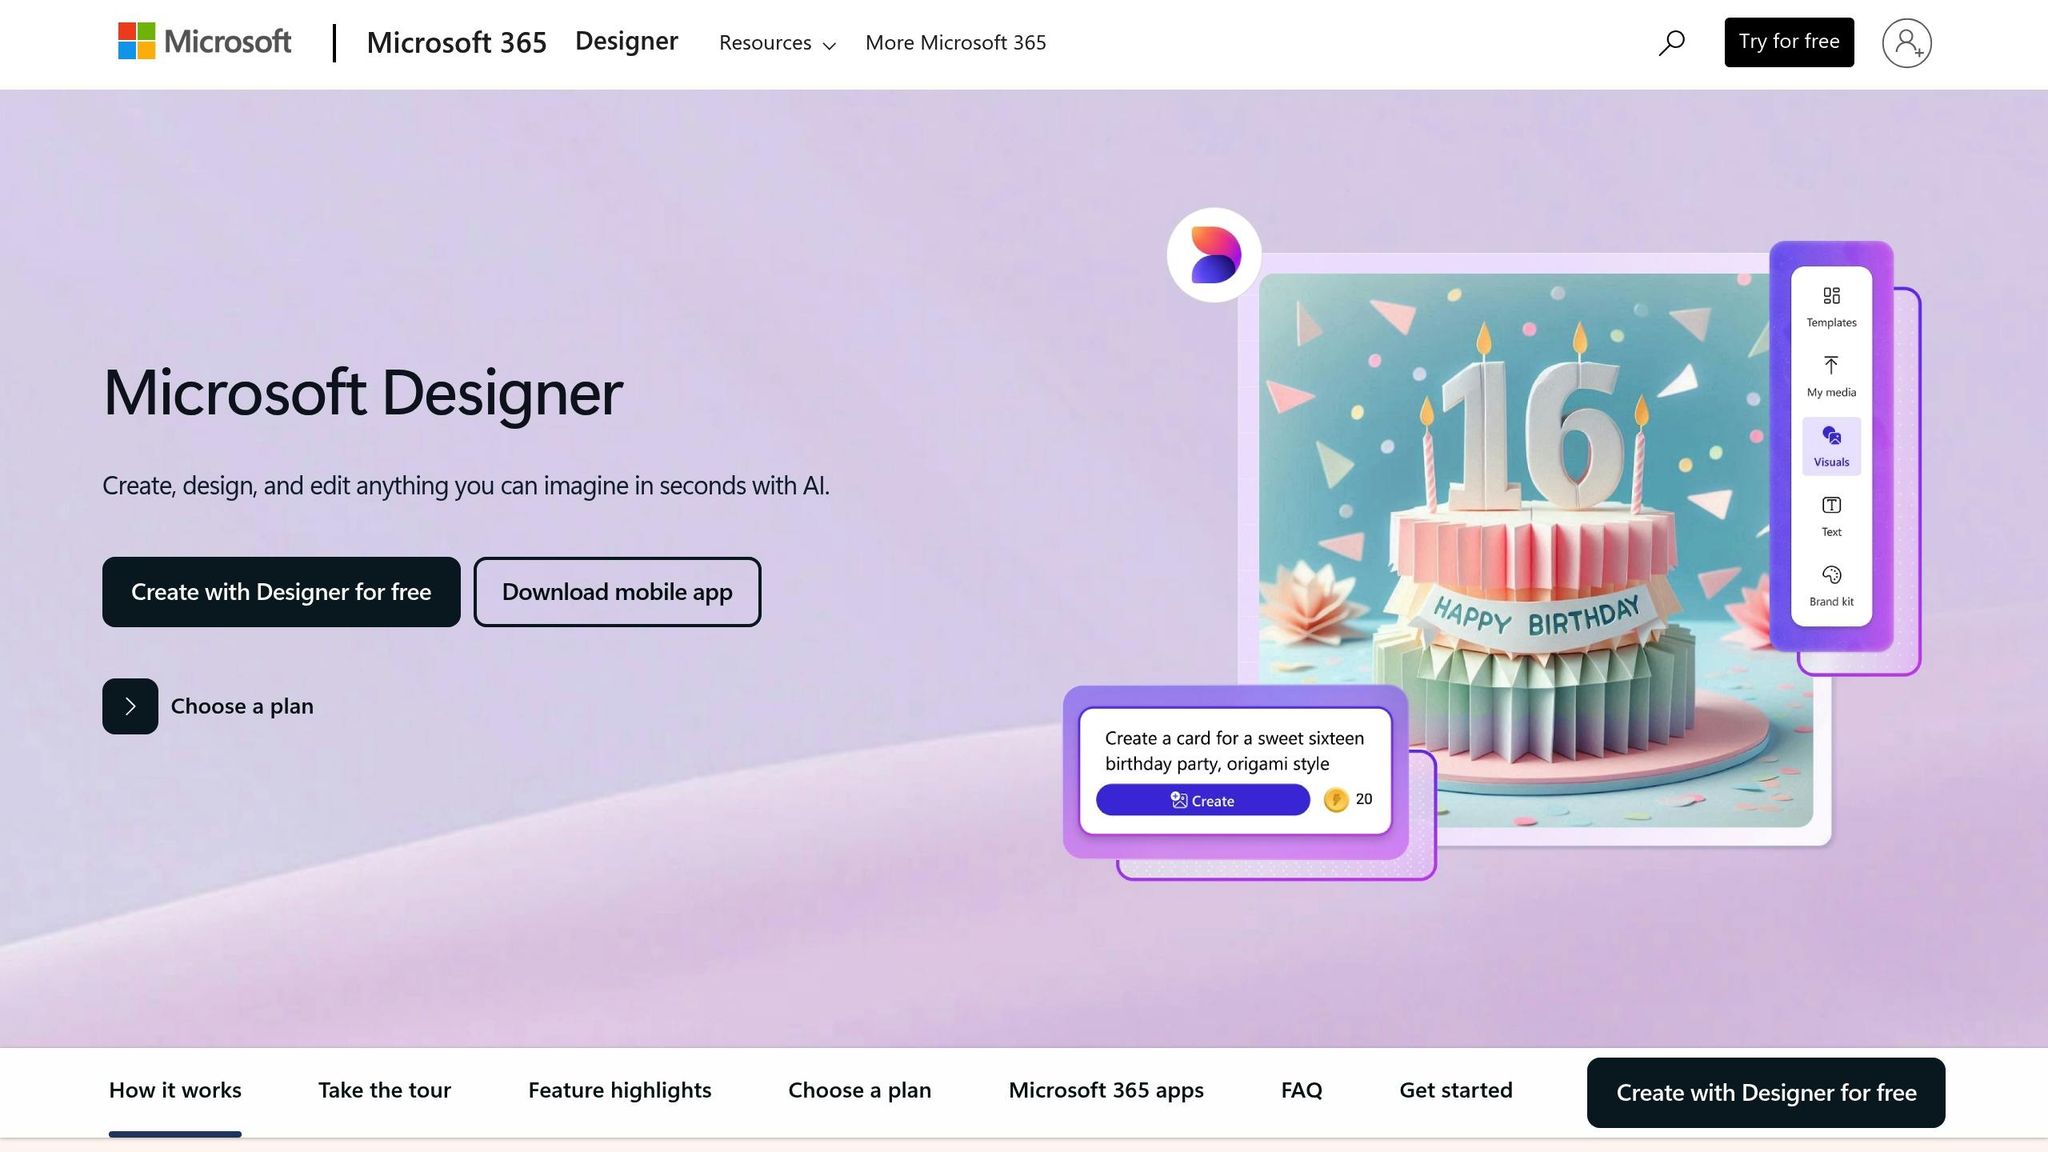Click the tagline about creating with AI
2048x1152 pixels.
[x=466, y=486]
